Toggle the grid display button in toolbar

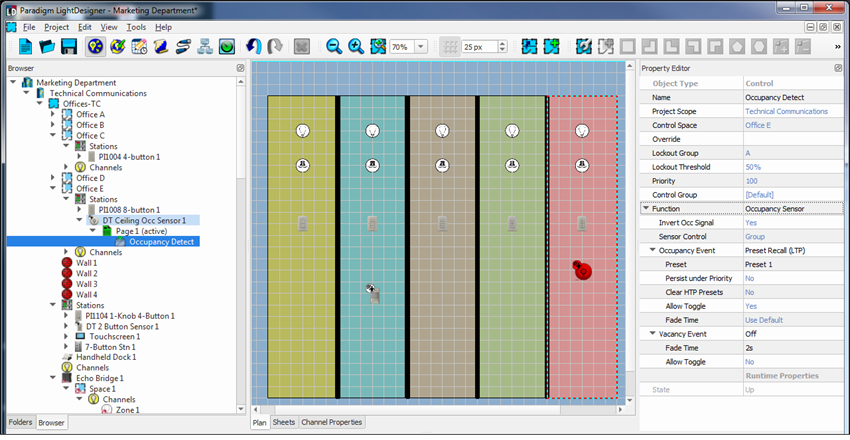coord(449,47)
